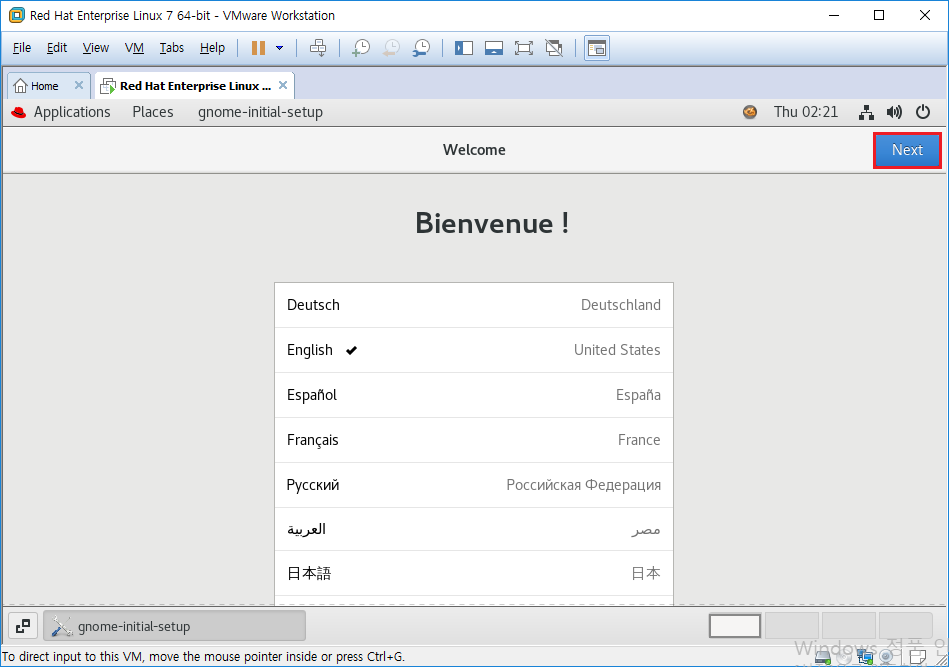Open the Tabs menu

[172, 48]
